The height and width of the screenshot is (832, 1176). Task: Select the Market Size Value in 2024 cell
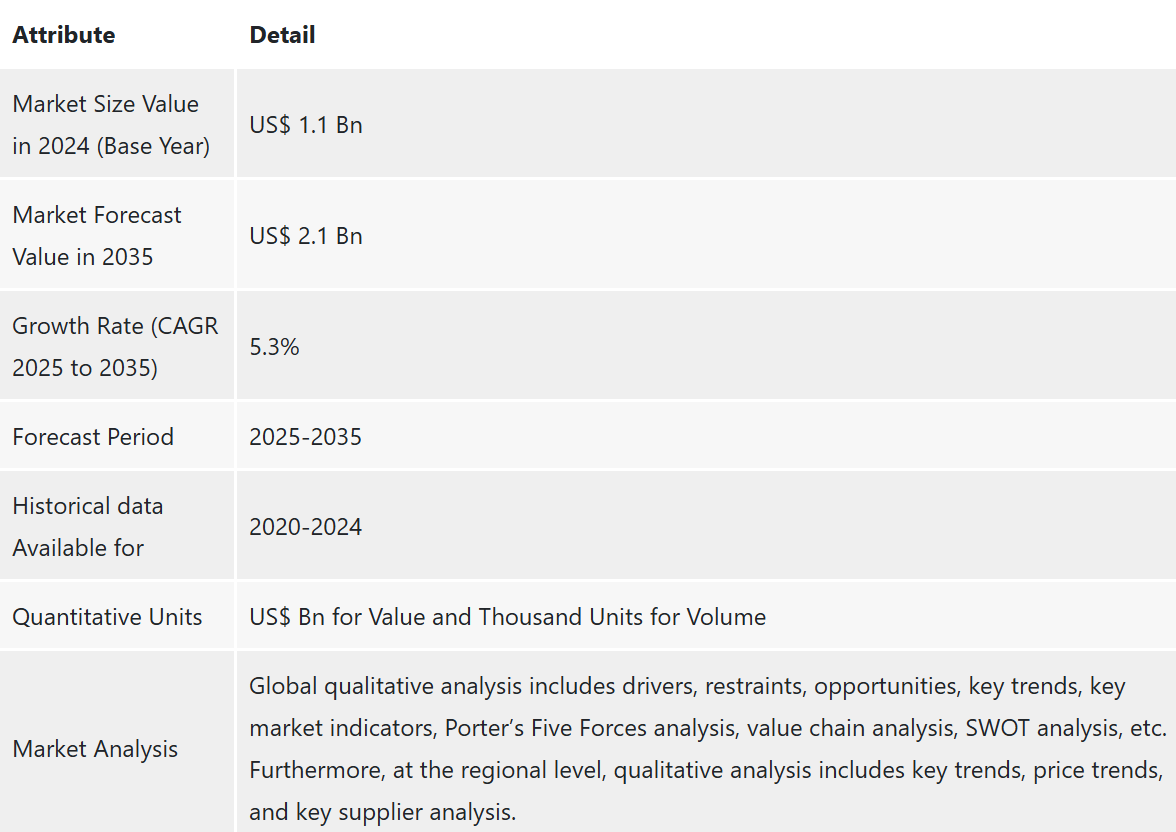coord(117,125)
